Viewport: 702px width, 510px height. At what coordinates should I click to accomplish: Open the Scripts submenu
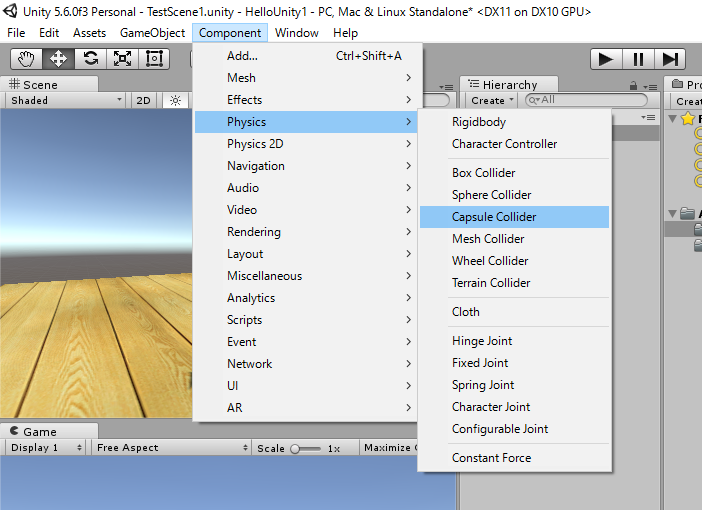pyautogui.click(x=306, y=319)
